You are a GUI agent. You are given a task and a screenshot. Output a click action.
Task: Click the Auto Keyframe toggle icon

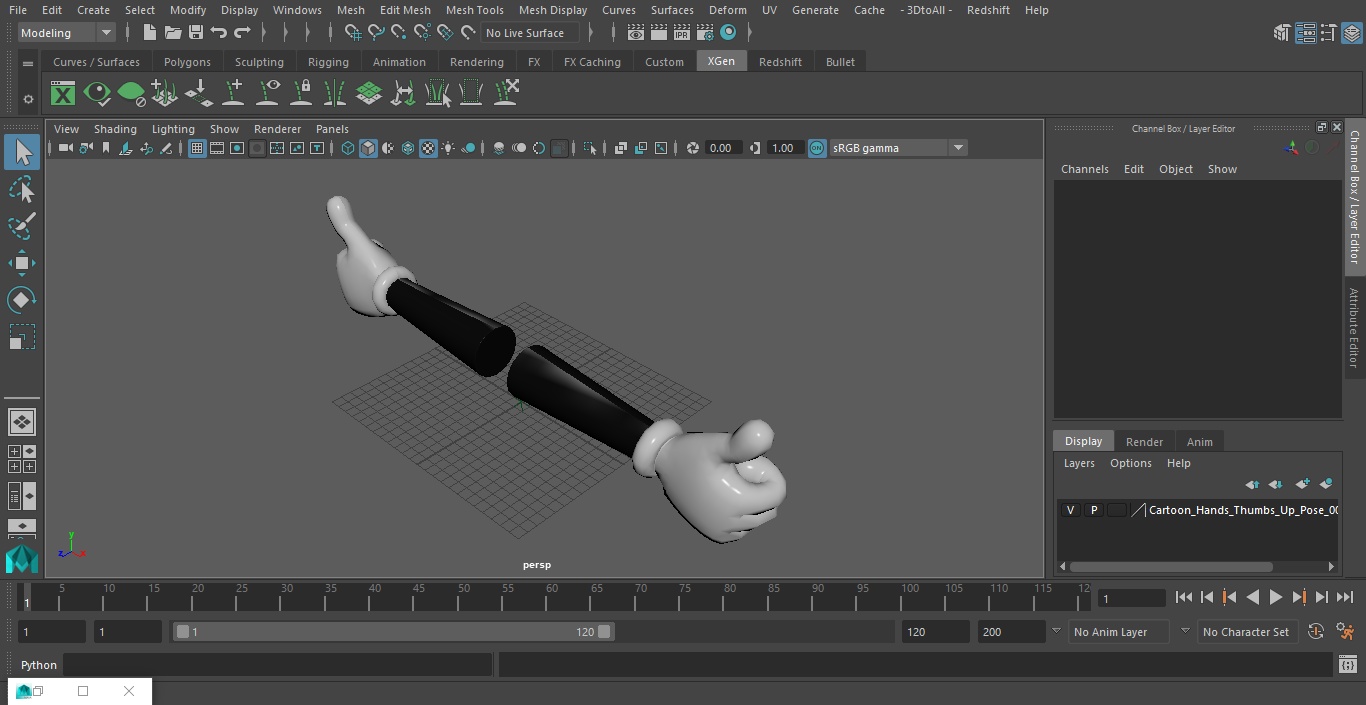(x=1316, y=632)
